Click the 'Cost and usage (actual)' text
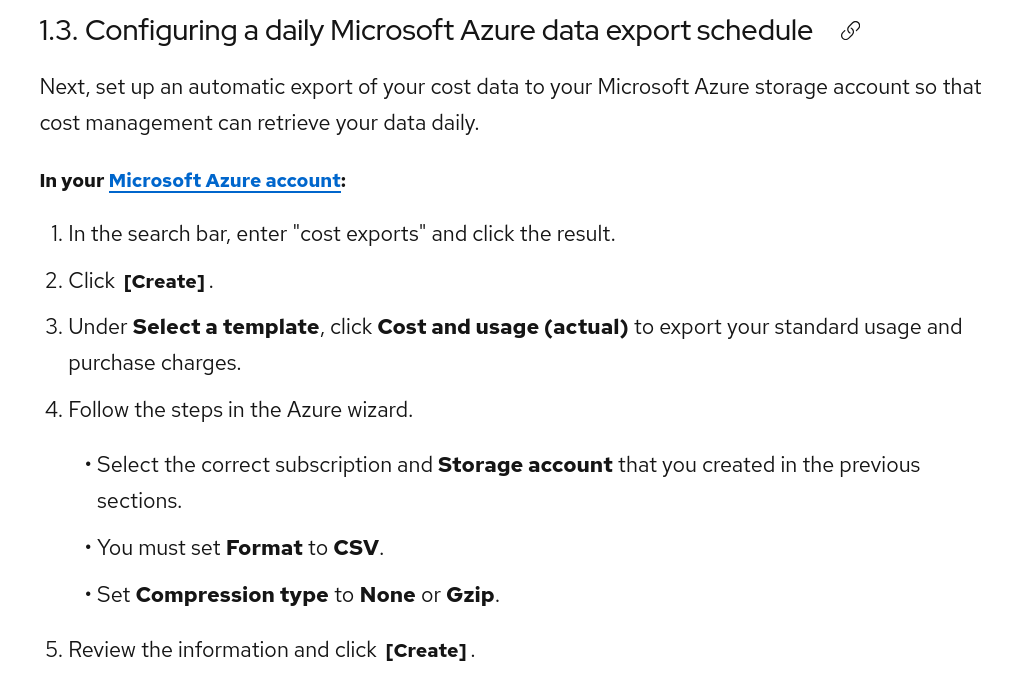The image size is (1029, 690). [502, 327]
